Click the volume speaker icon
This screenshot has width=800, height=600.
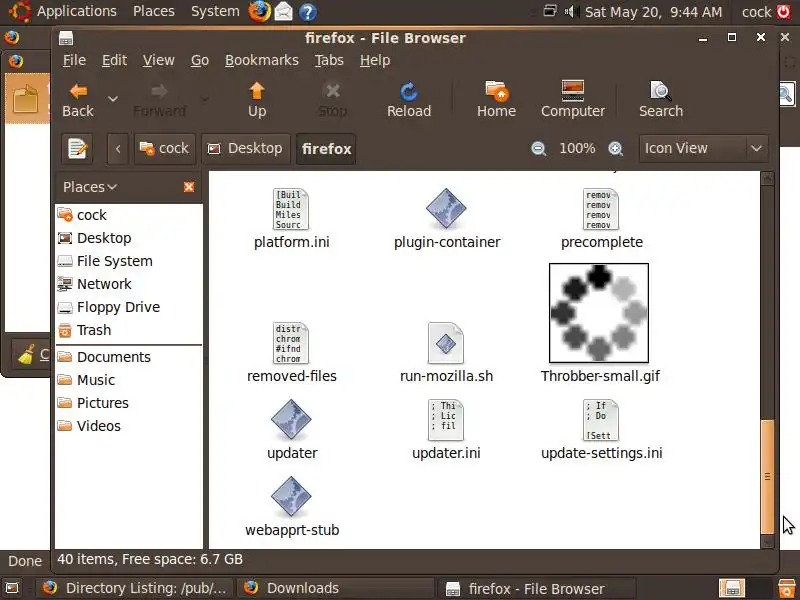571,11
